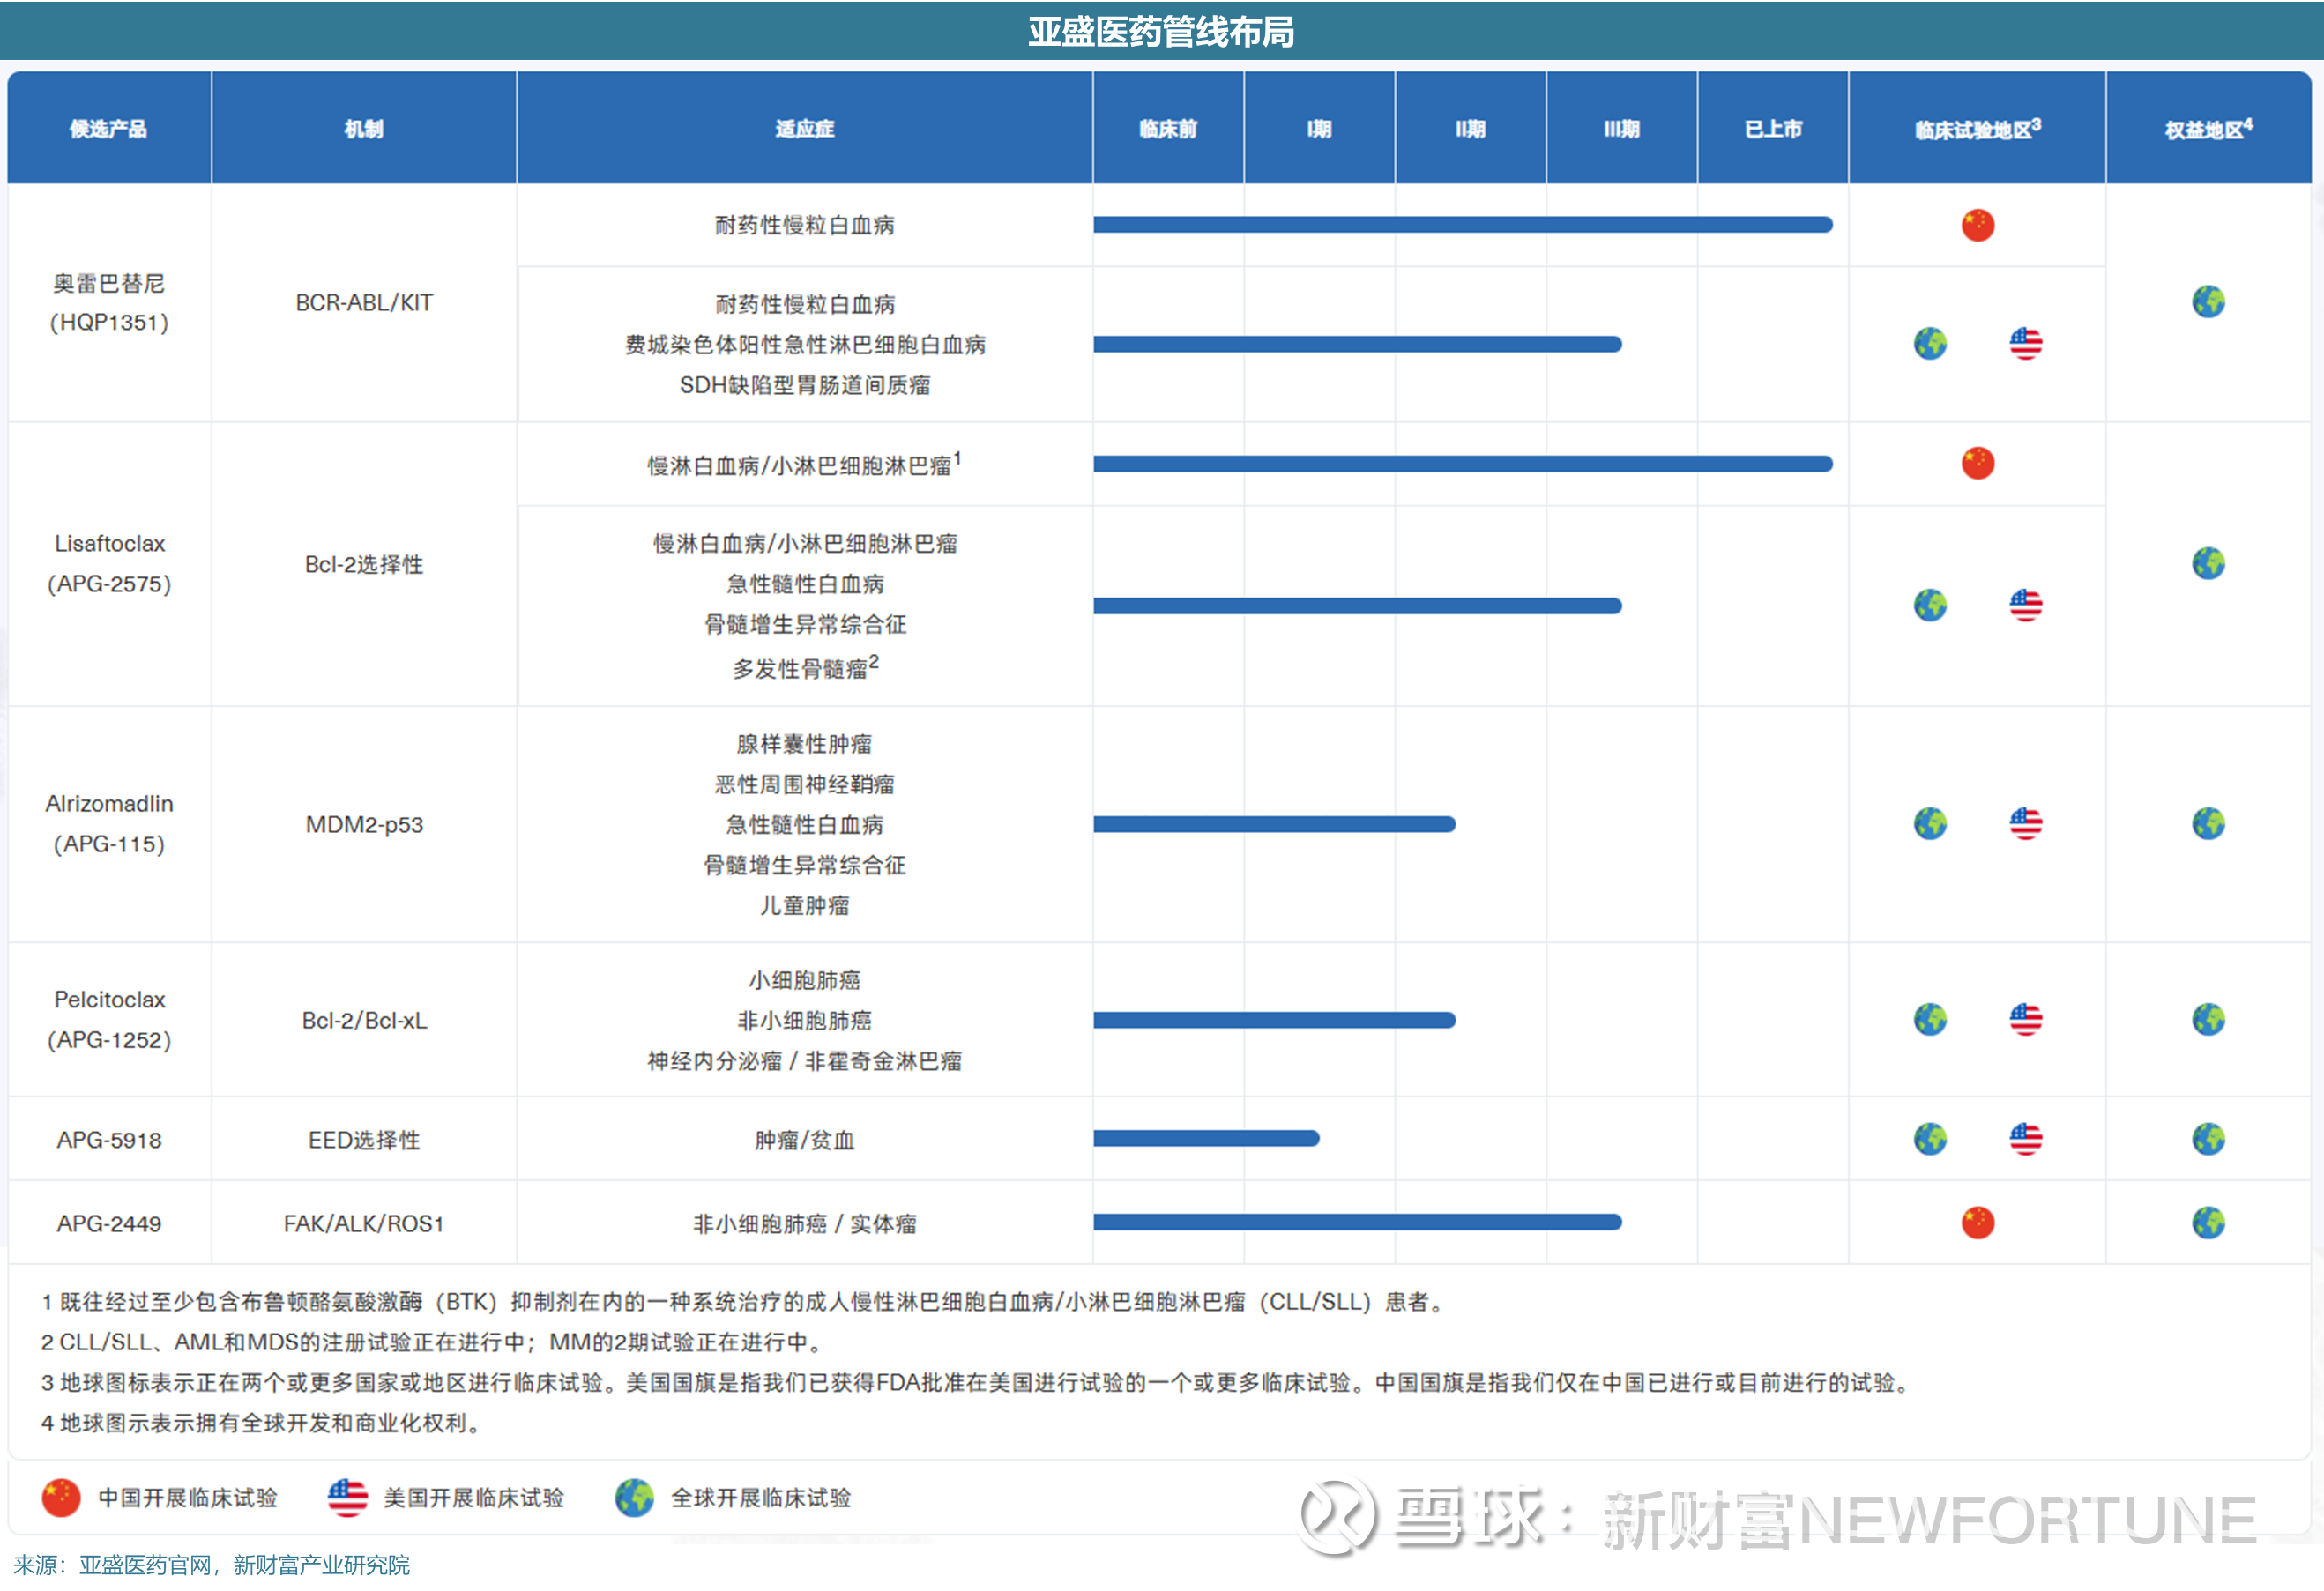The image size is (2324, 1591).
Task: Click the 亚盛医药管线布局 title
Action: 1161,32
